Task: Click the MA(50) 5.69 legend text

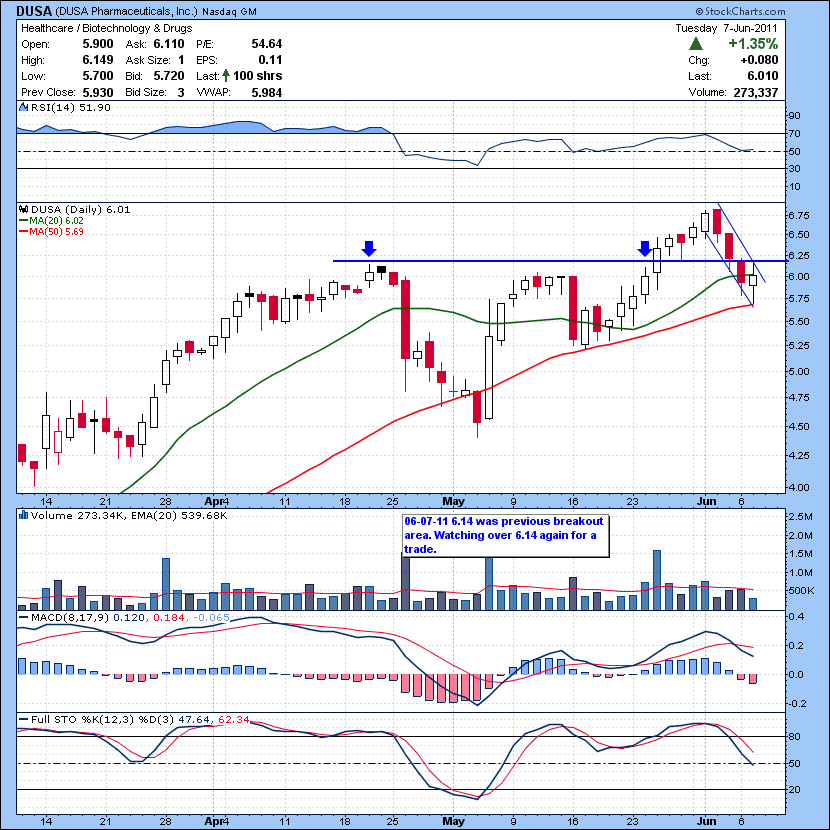Action: (56, 232)
